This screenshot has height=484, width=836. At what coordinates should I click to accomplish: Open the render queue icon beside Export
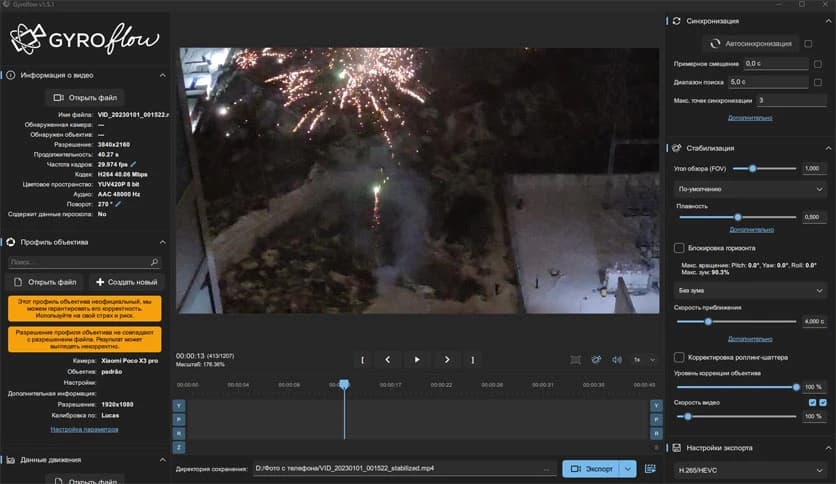tap(650, 469)
